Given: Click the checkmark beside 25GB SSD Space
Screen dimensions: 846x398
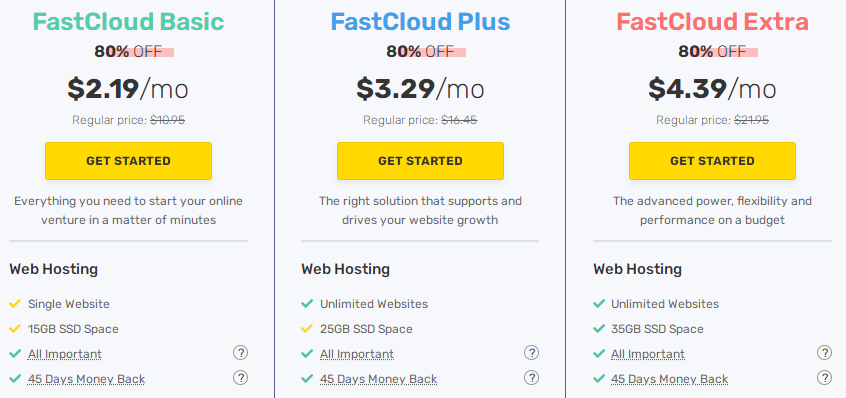Looking at the screenshot, I should (x=307, y=328).
